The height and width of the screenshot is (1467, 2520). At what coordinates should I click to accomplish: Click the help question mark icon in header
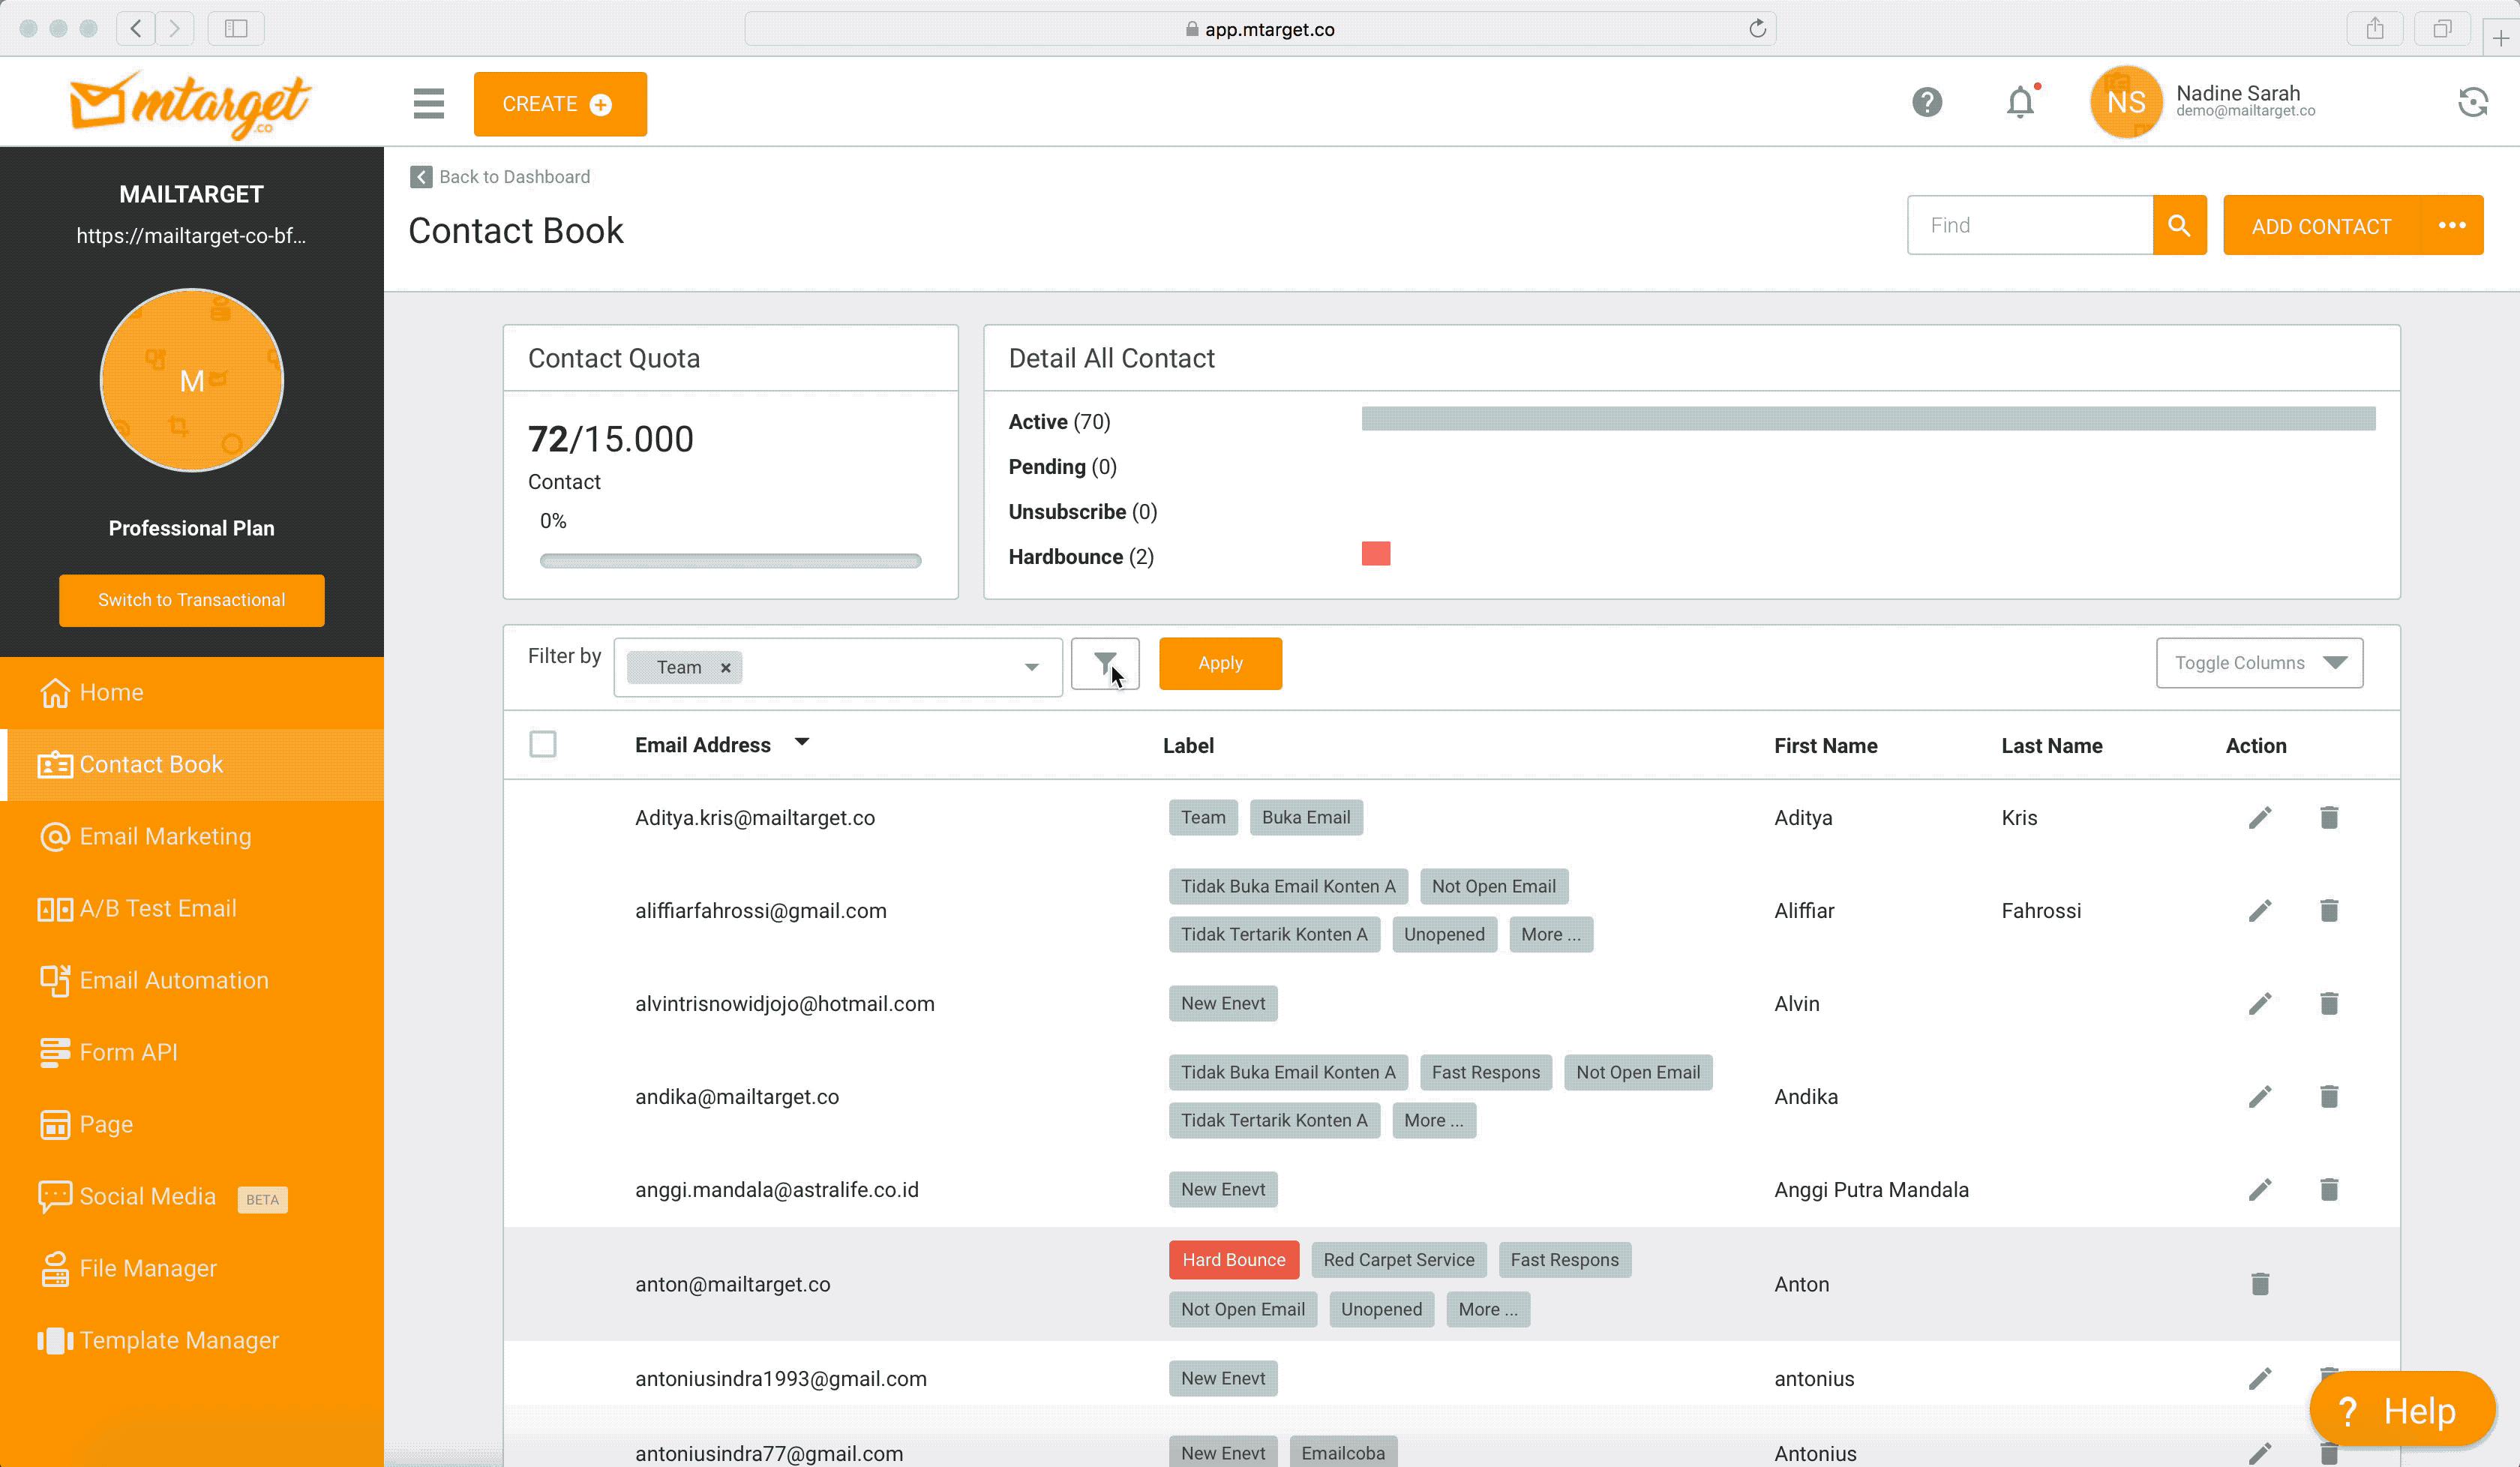pyautogui.click(x=1926, y=103)
